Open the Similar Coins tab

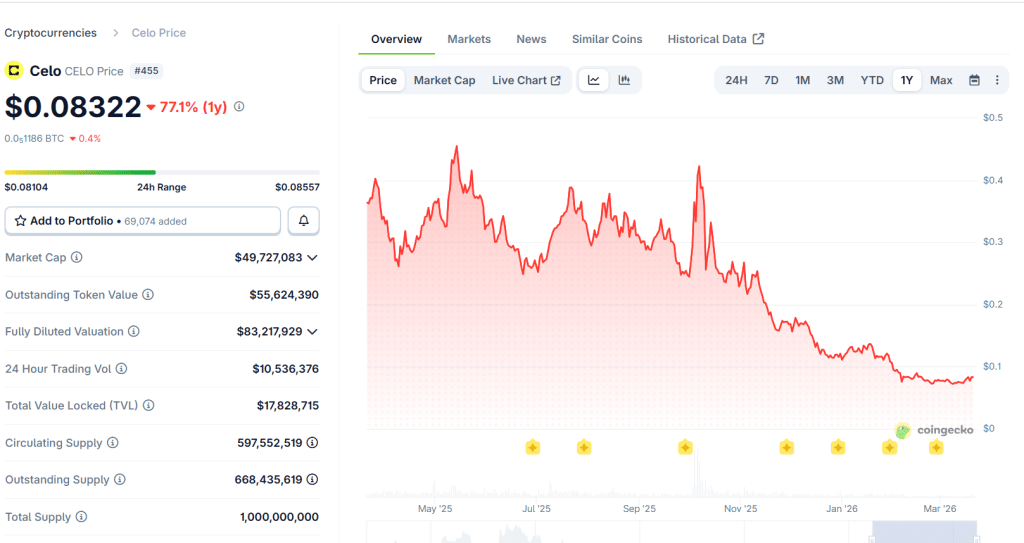[607, 39]
